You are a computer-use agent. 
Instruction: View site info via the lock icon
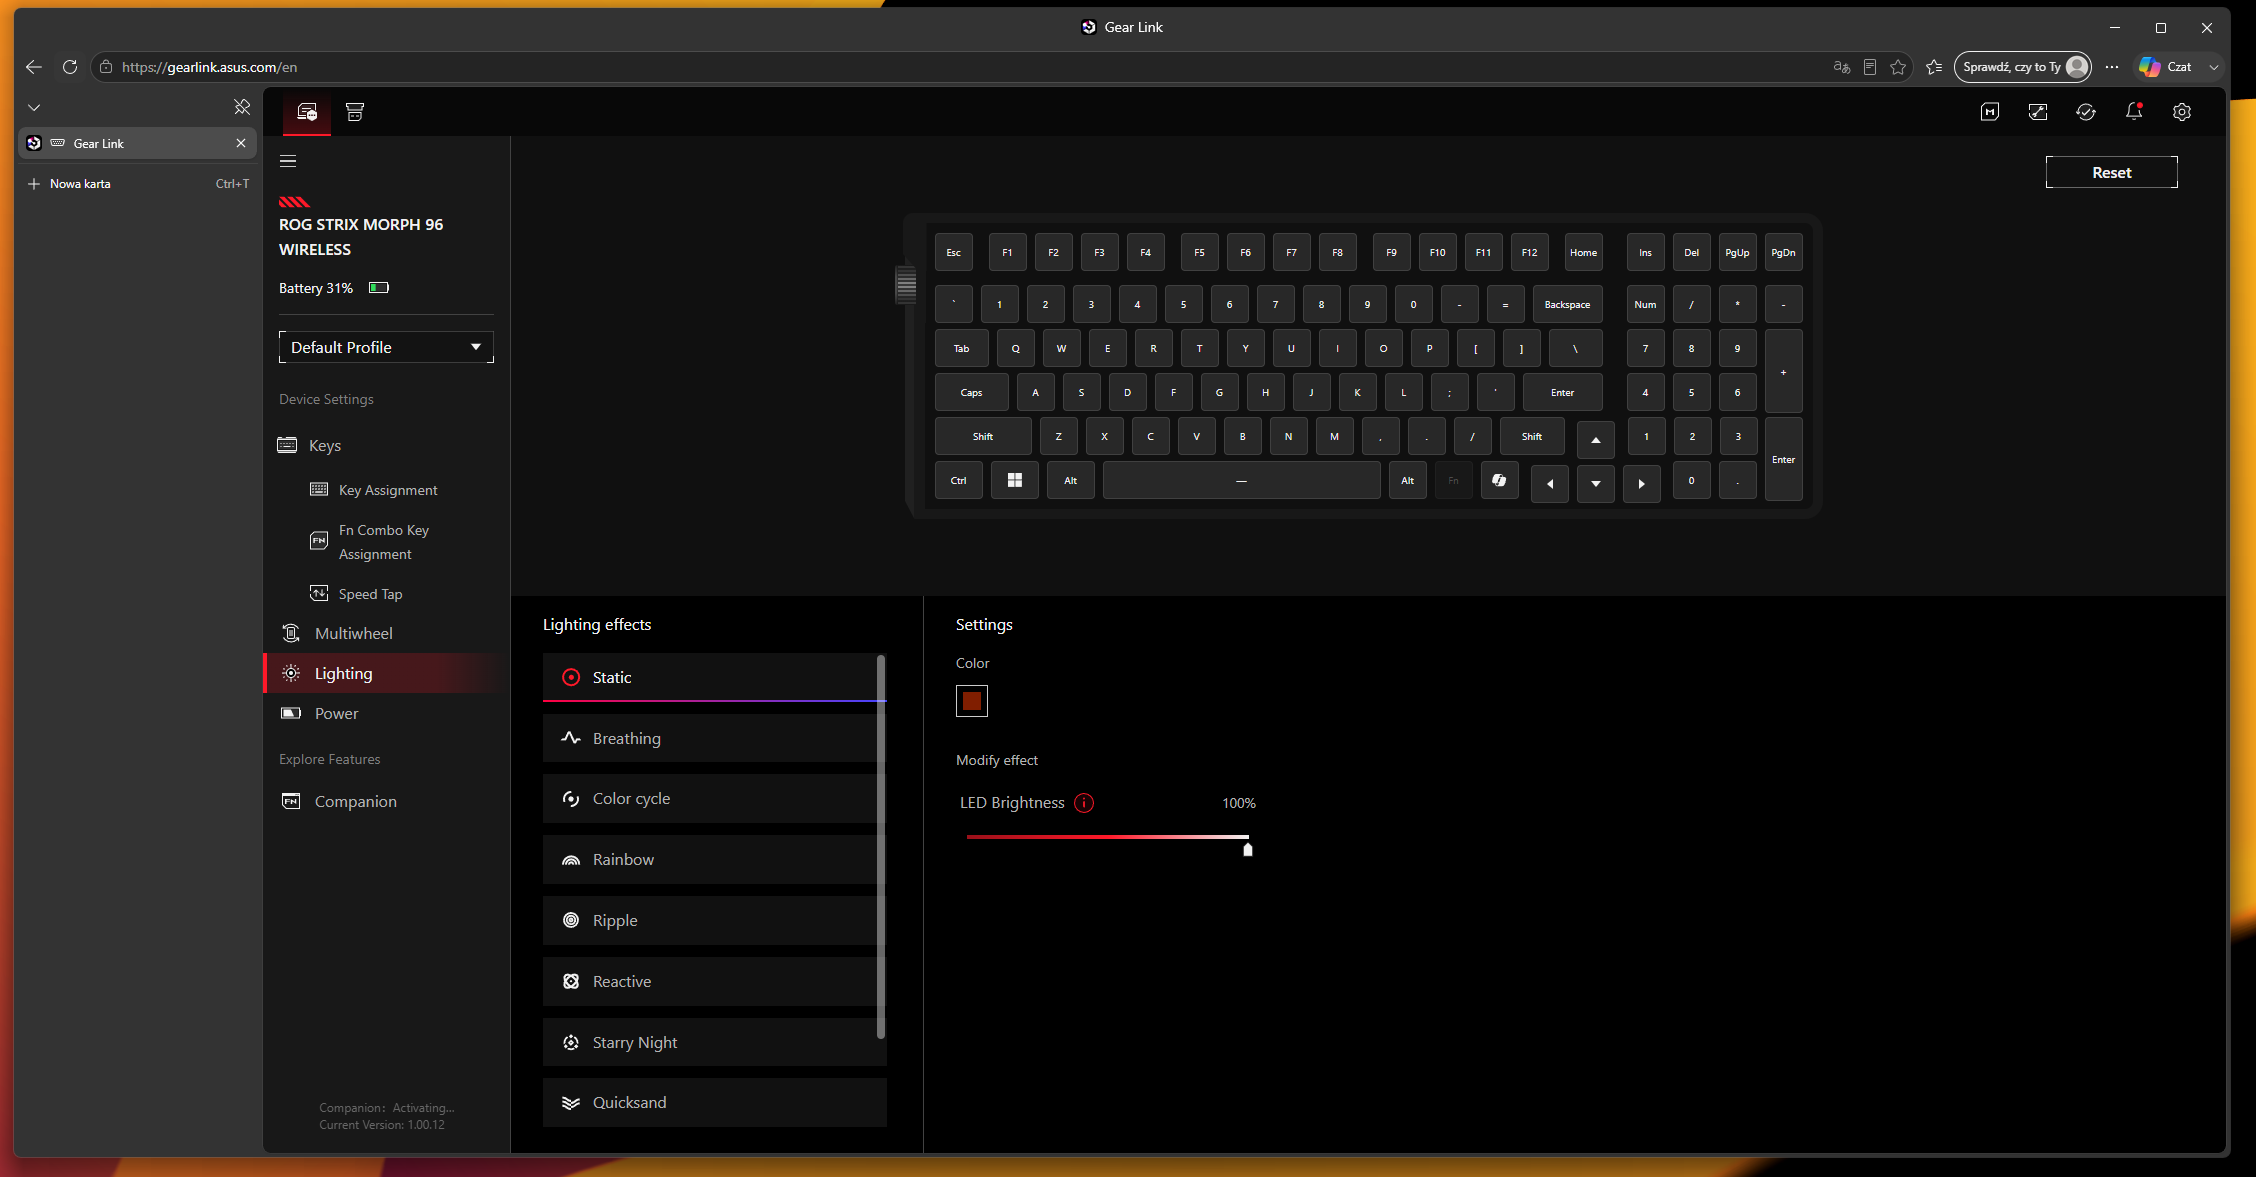[x=106, y=67]
